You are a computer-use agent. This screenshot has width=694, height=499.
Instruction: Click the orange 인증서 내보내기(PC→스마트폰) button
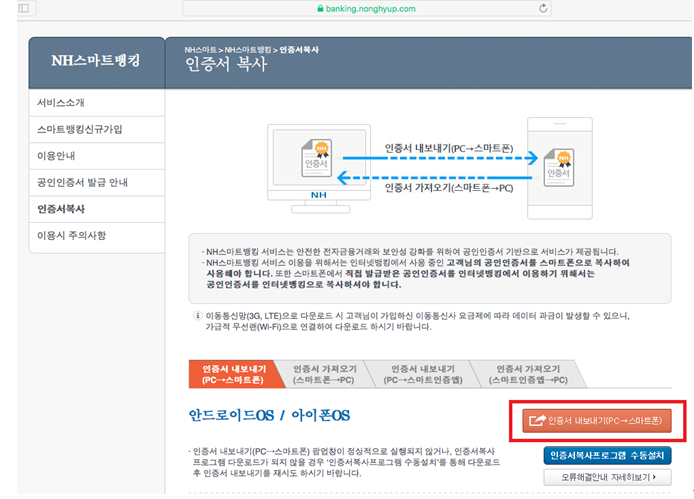[x=597, y=421]
